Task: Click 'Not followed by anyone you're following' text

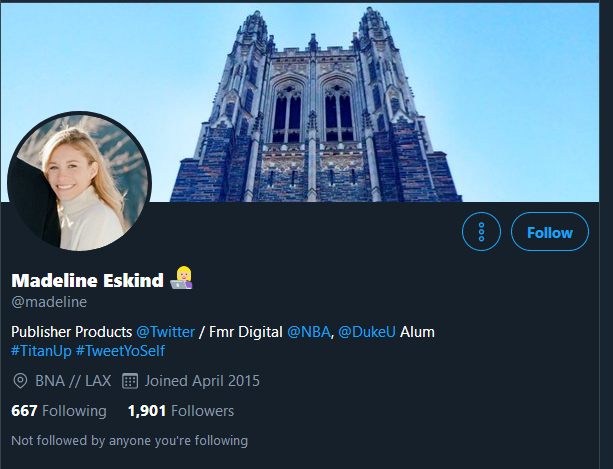Action: [129, 441]
